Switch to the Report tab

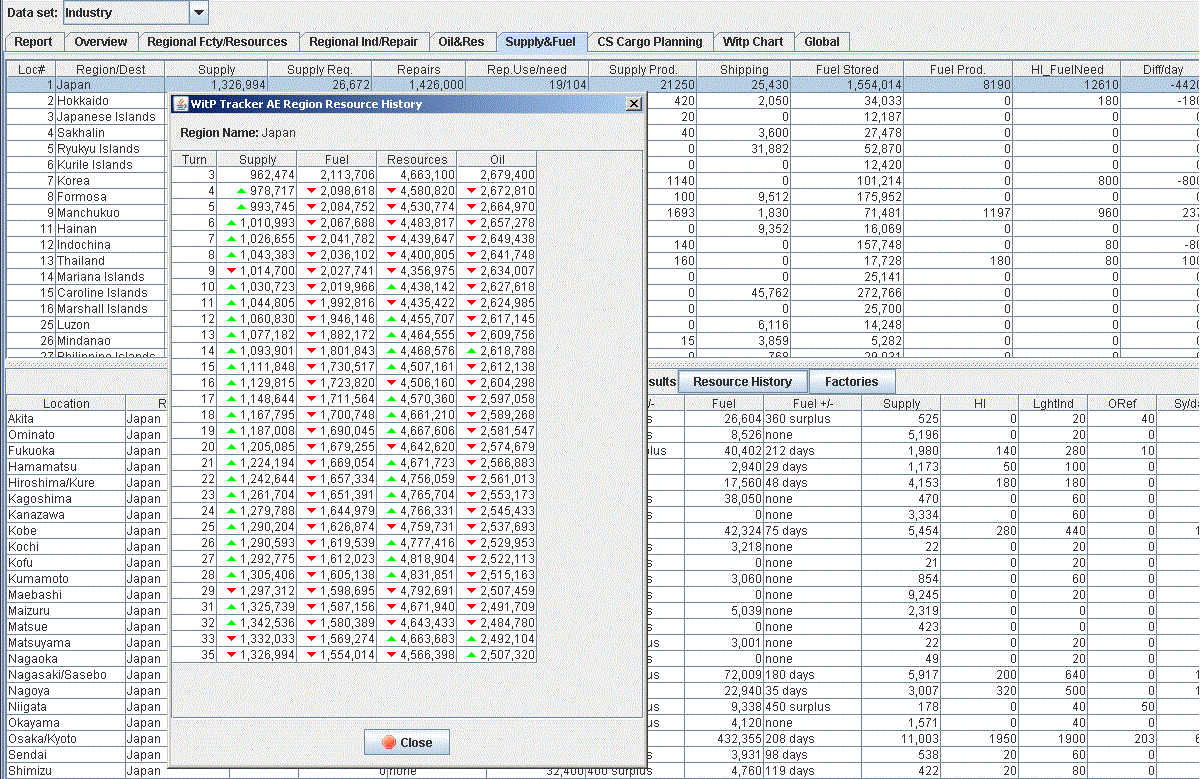(33, 42)
